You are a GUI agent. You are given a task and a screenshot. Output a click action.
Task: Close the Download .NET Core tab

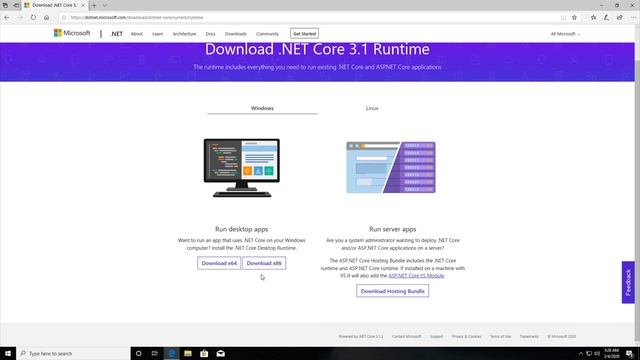[83, 5]
